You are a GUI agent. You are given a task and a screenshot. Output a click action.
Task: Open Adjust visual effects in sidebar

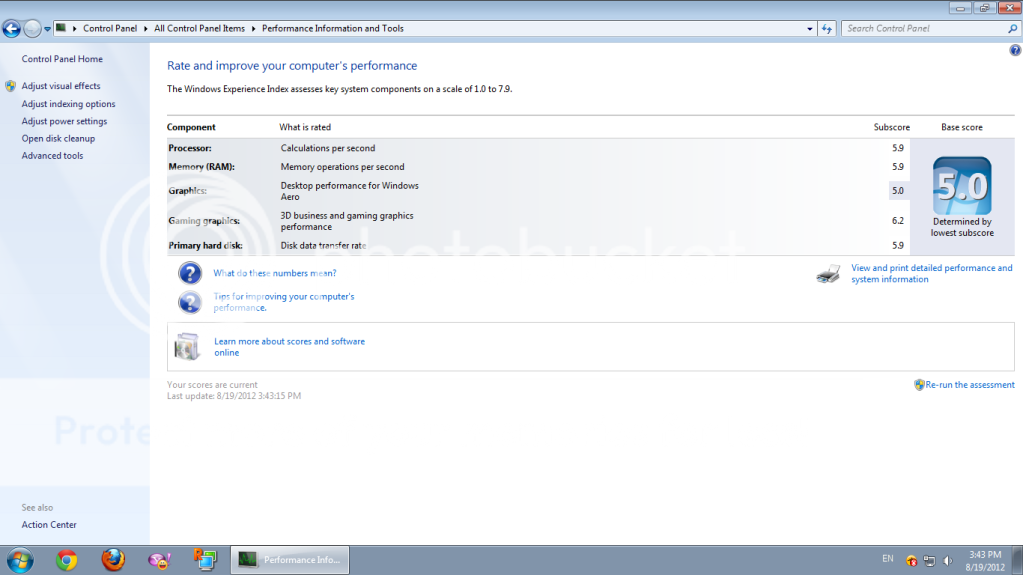(61, 87)
